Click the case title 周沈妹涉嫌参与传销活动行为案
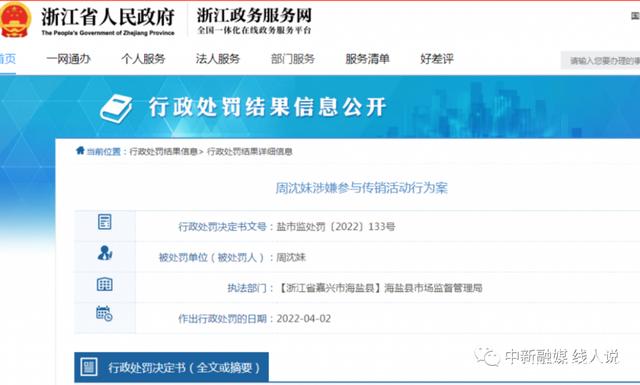Viewport: 640px width, 385px height. tap(362, 188)
